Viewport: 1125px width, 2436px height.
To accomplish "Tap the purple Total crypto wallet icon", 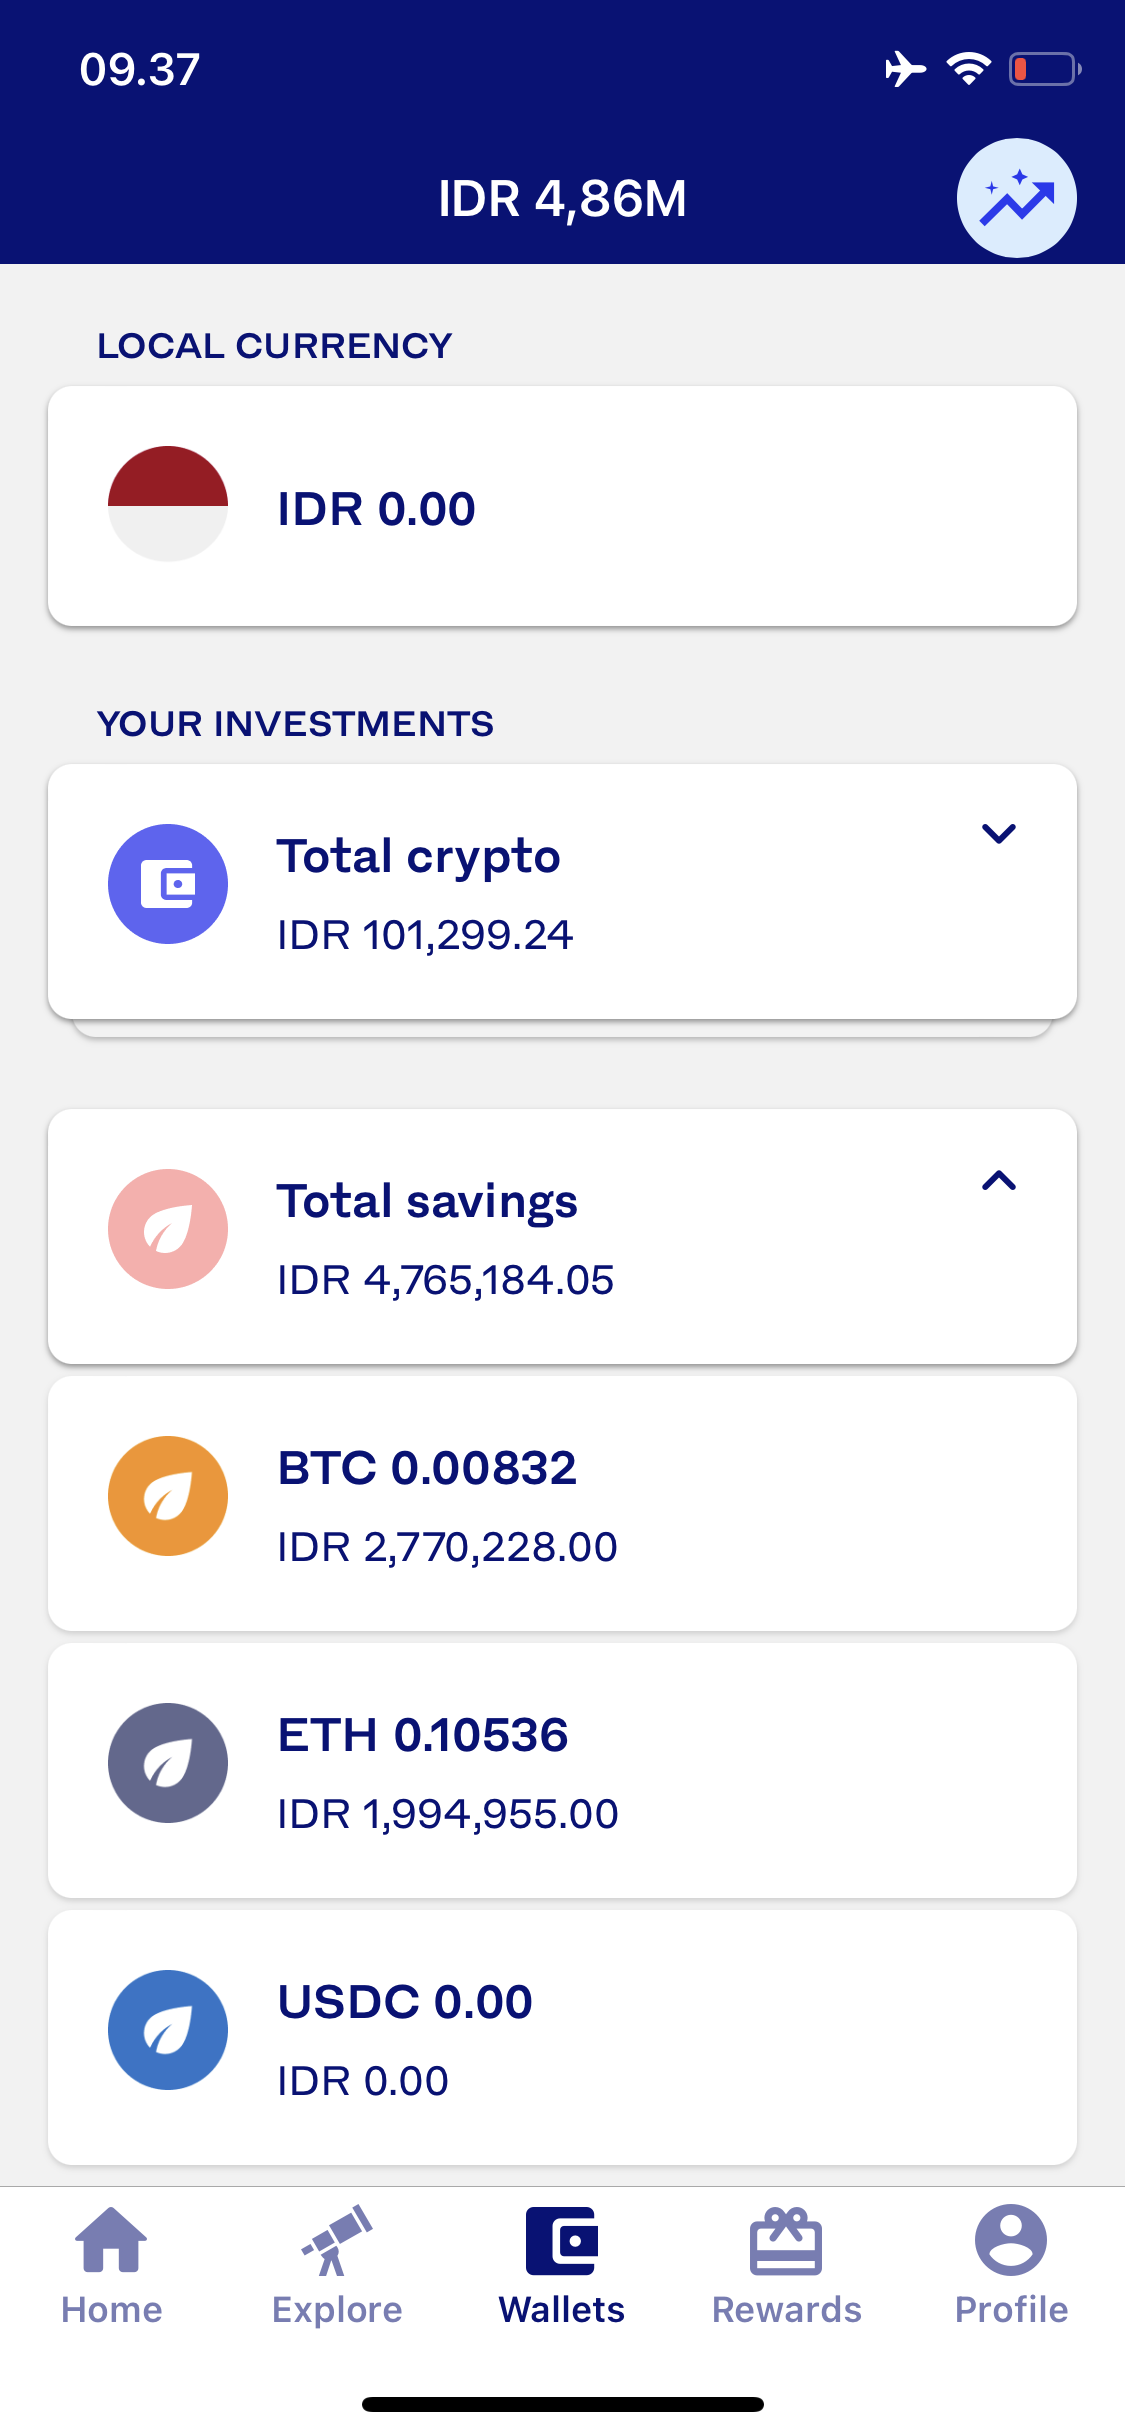I will [x=168, y=884].
